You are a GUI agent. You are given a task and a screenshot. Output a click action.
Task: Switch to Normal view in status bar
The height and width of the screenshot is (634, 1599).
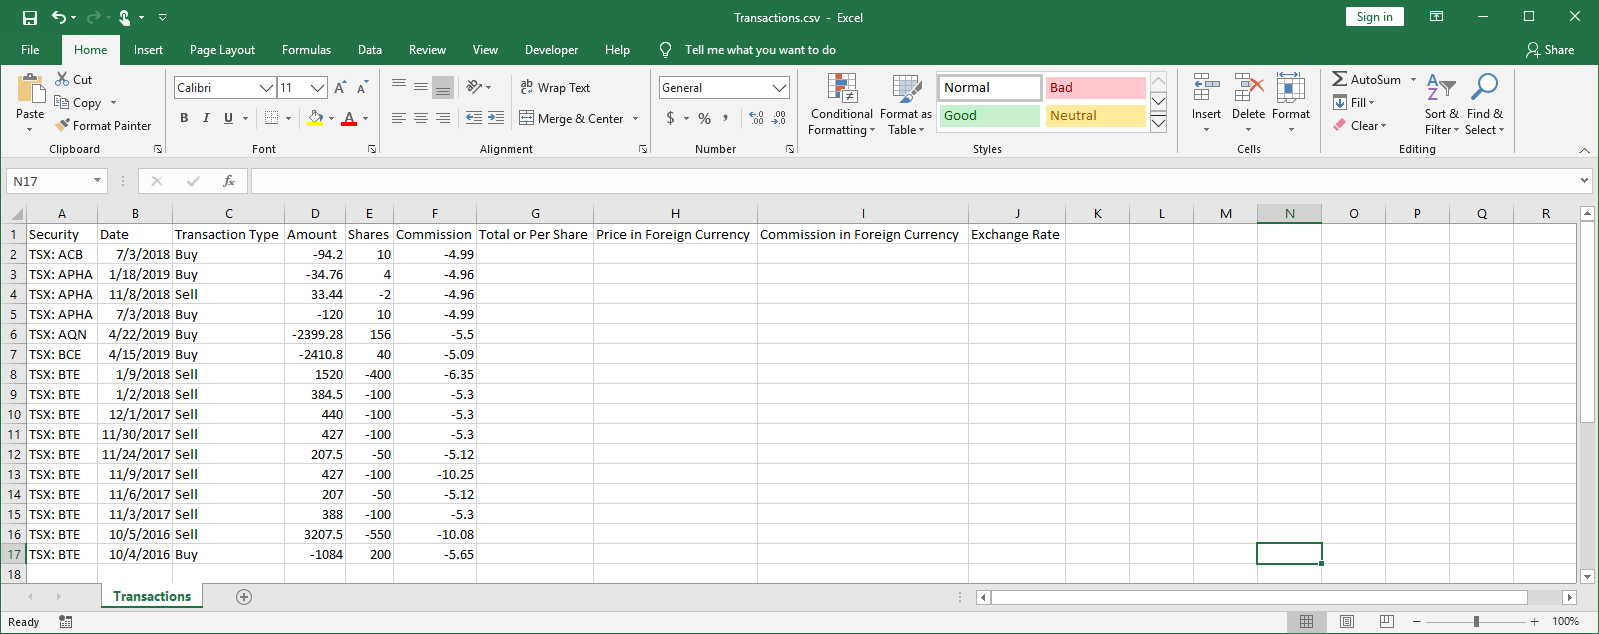(x=1306, y=622)
